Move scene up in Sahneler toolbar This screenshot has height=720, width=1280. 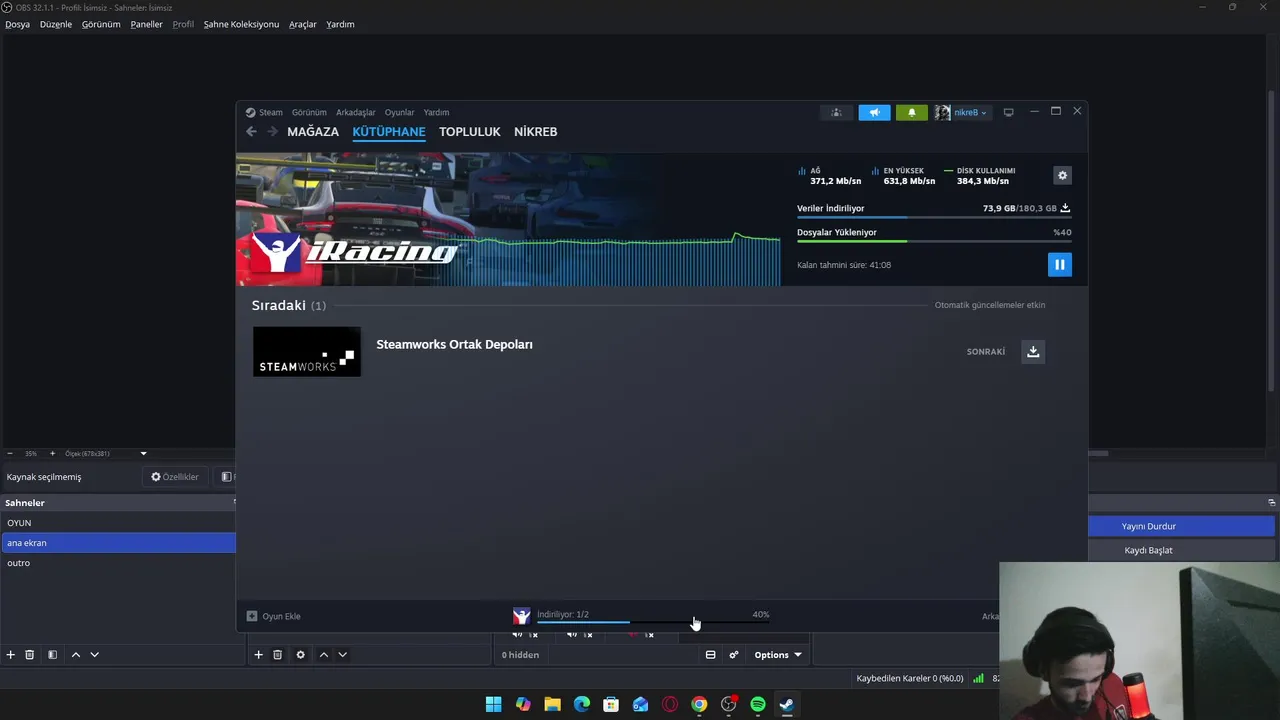point(75,655)
